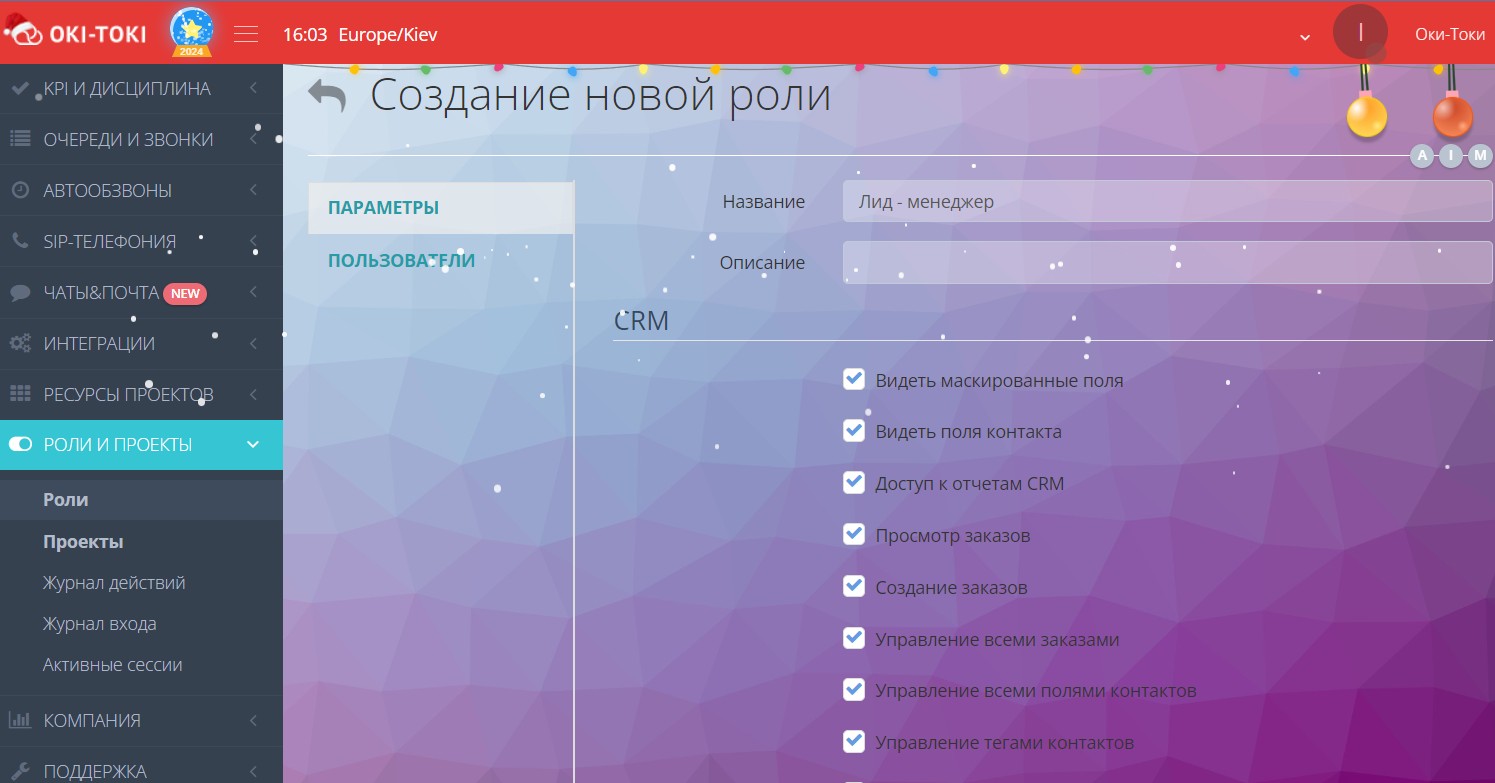Click the user avatar circle

(1360, 32)
